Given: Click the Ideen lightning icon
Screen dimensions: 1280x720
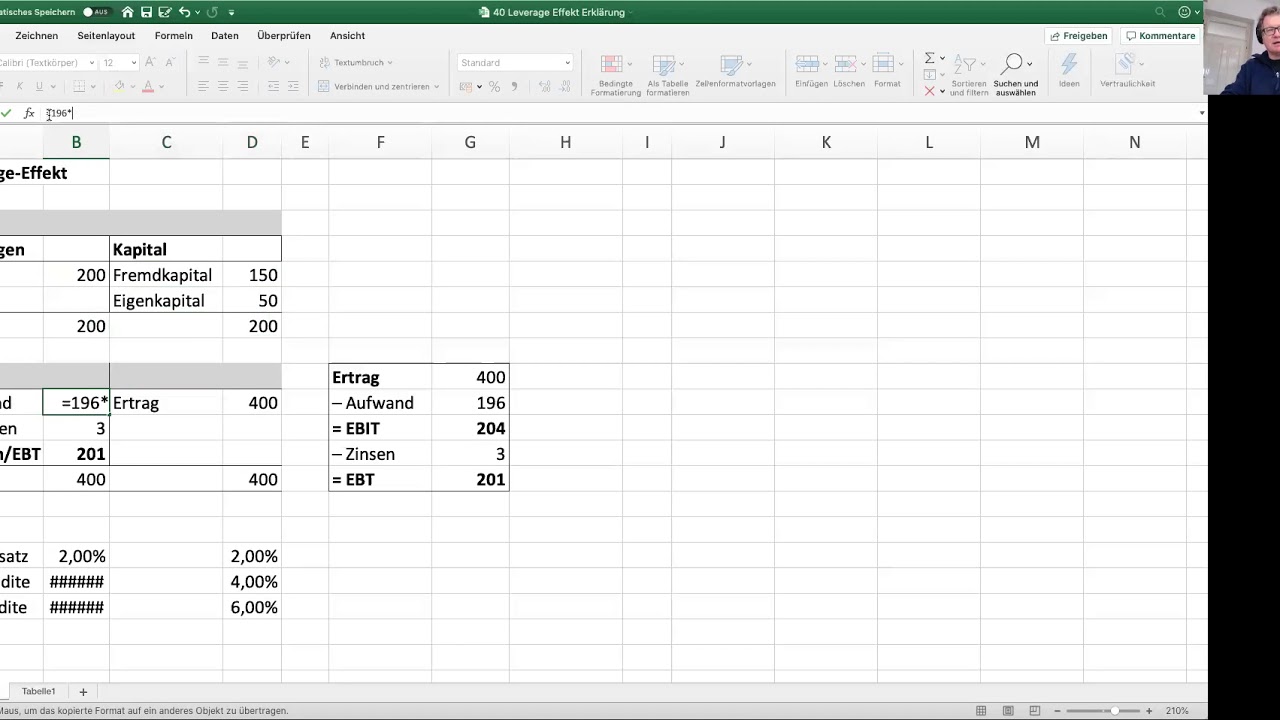Looking at the screenshot, I should point(1069,65).
